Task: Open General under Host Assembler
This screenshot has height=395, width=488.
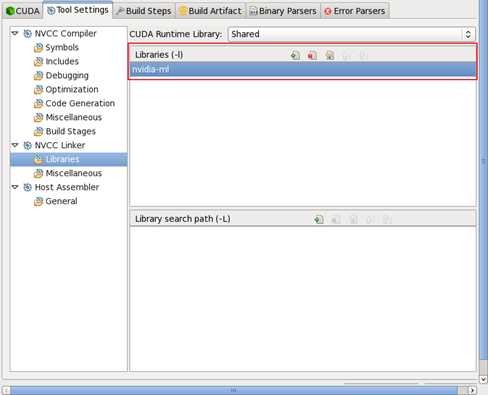Action: click(x=61, y=201)
